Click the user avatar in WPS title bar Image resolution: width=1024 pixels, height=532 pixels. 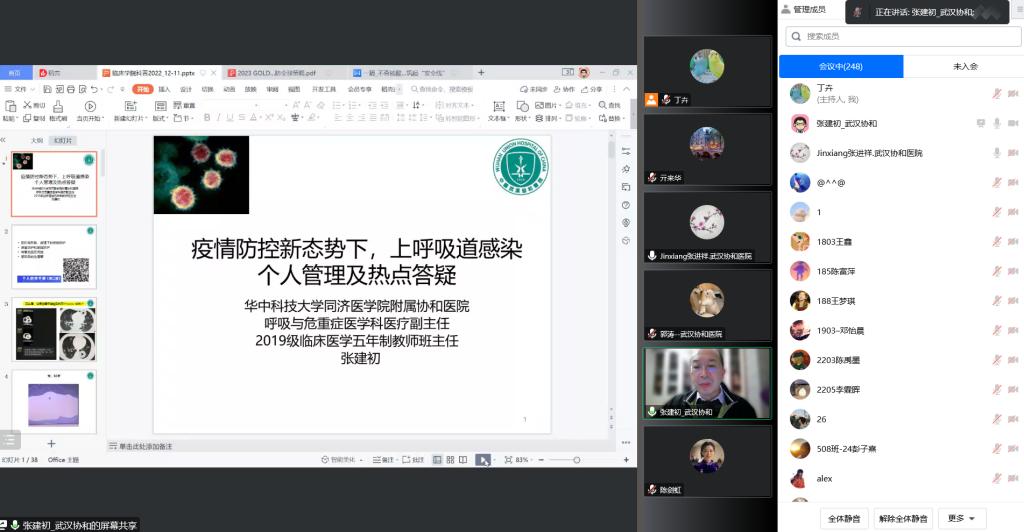tap(584, 72)
